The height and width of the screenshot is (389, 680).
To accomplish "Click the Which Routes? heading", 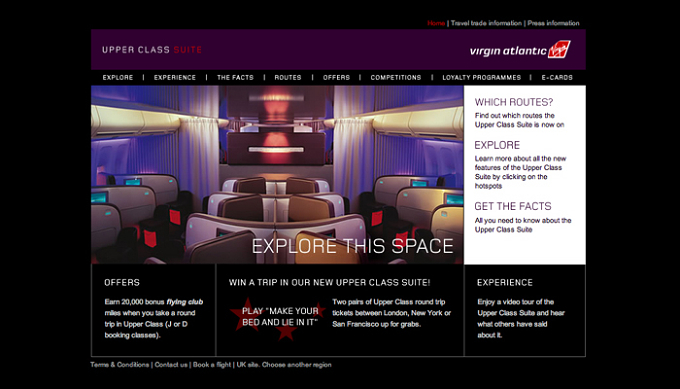I will 514,102.
